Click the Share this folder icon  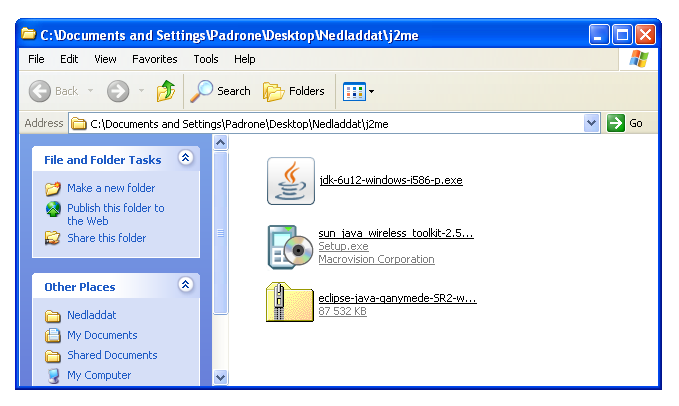pyautogui.click(x=52, y=238)
